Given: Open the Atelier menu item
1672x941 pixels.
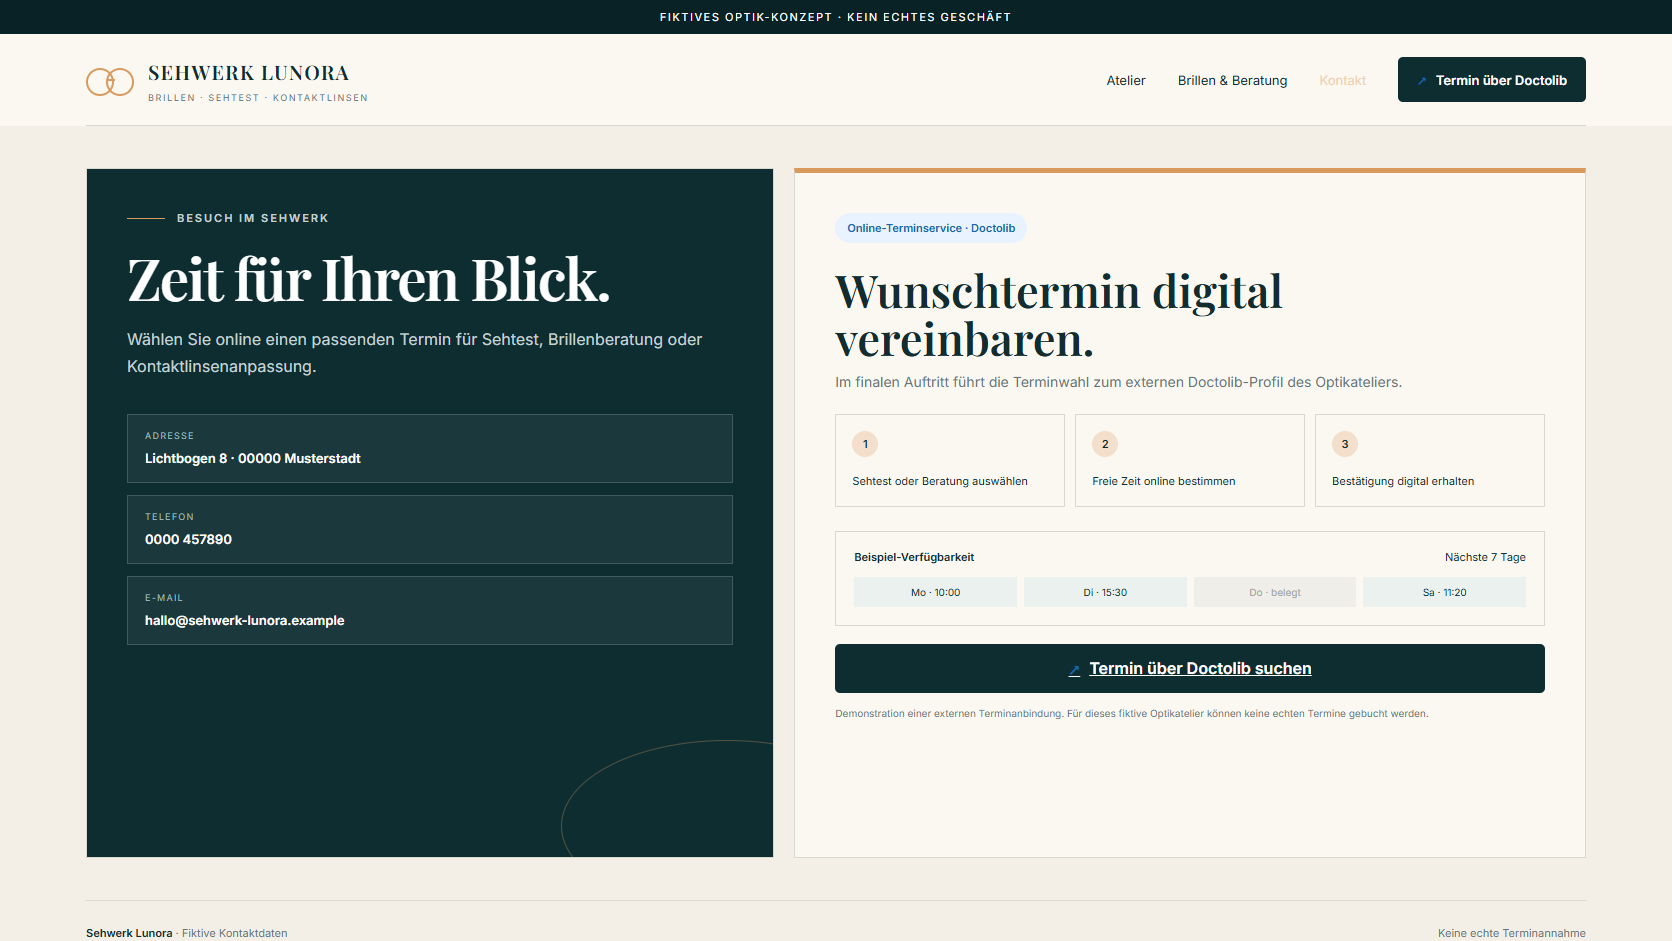Looking at the screenshot, I should point(1126,80).
